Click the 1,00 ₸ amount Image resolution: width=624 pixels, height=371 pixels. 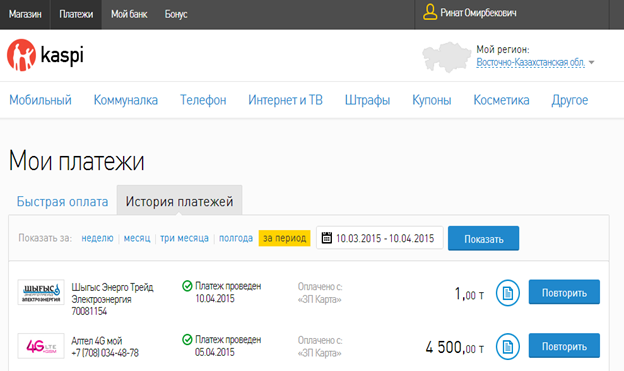pyautogui.click(x=470, y=294)
